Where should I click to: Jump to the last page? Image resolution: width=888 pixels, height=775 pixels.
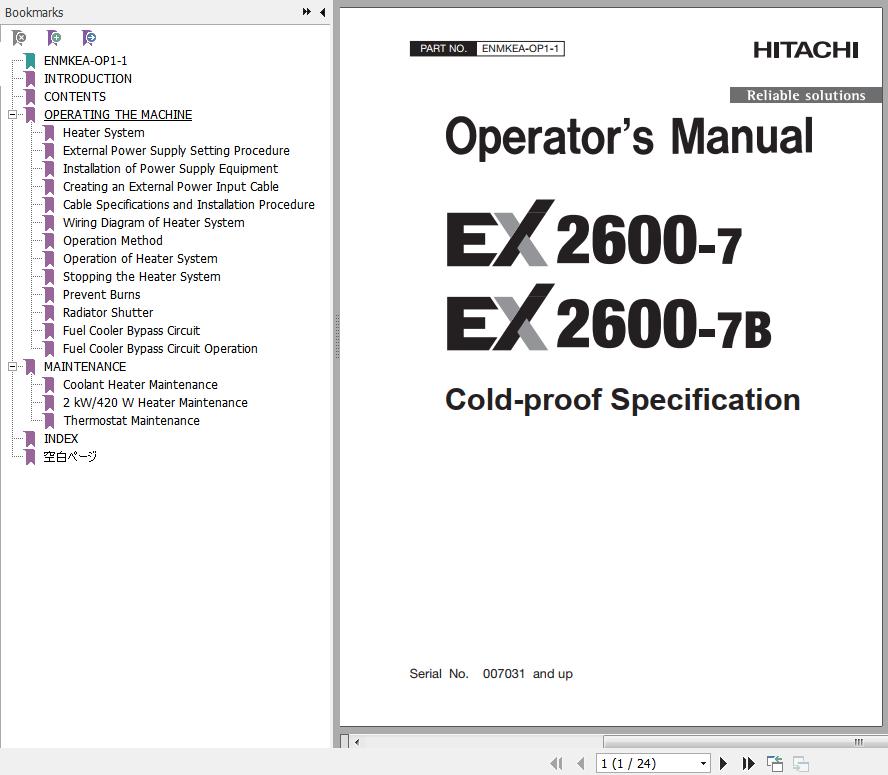(748, 763)
